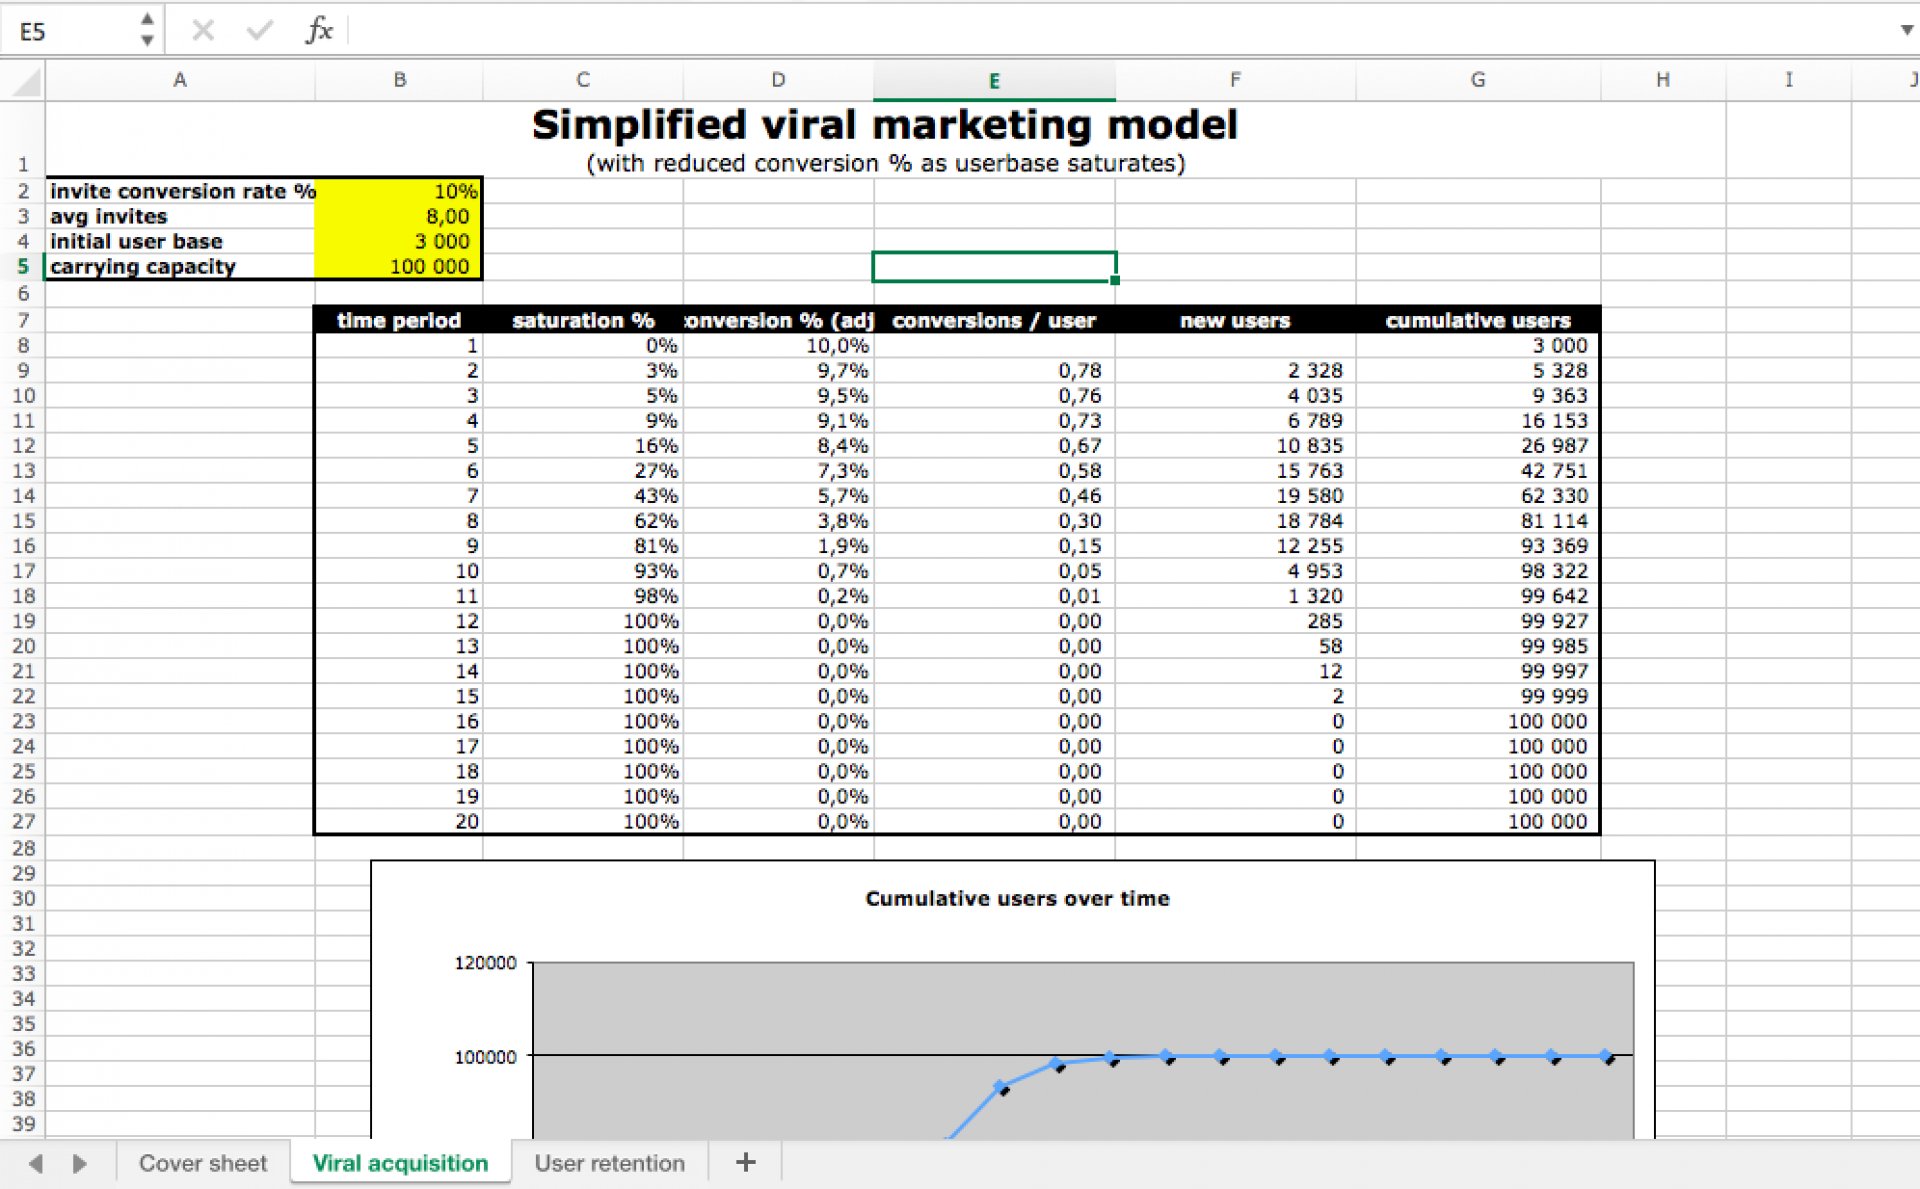1920x1189 pixels.
Task: Click the chart axis label 100000
Action: coord(485,1057)
